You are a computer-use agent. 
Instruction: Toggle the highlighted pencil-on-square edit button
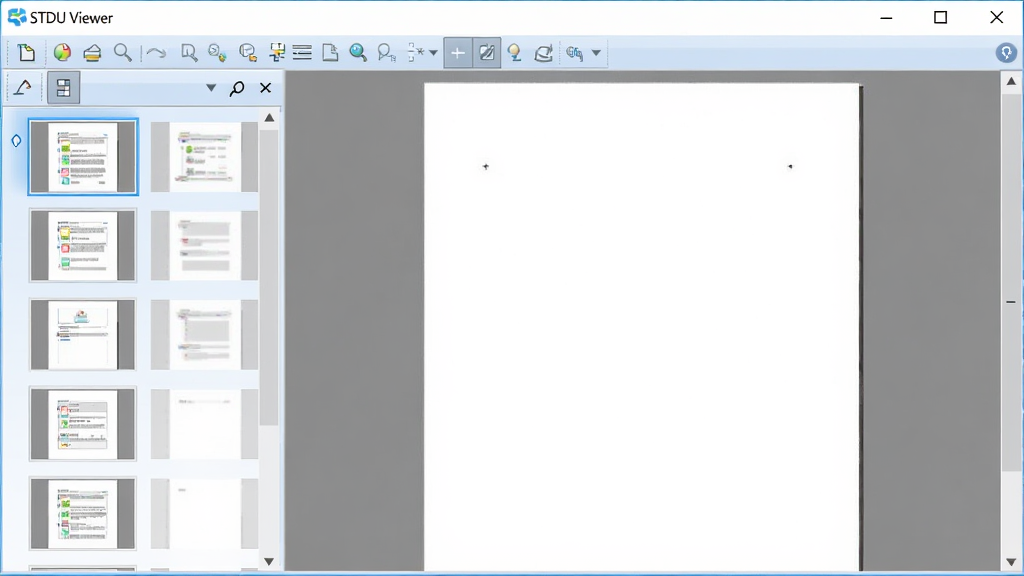click(487, 53)
